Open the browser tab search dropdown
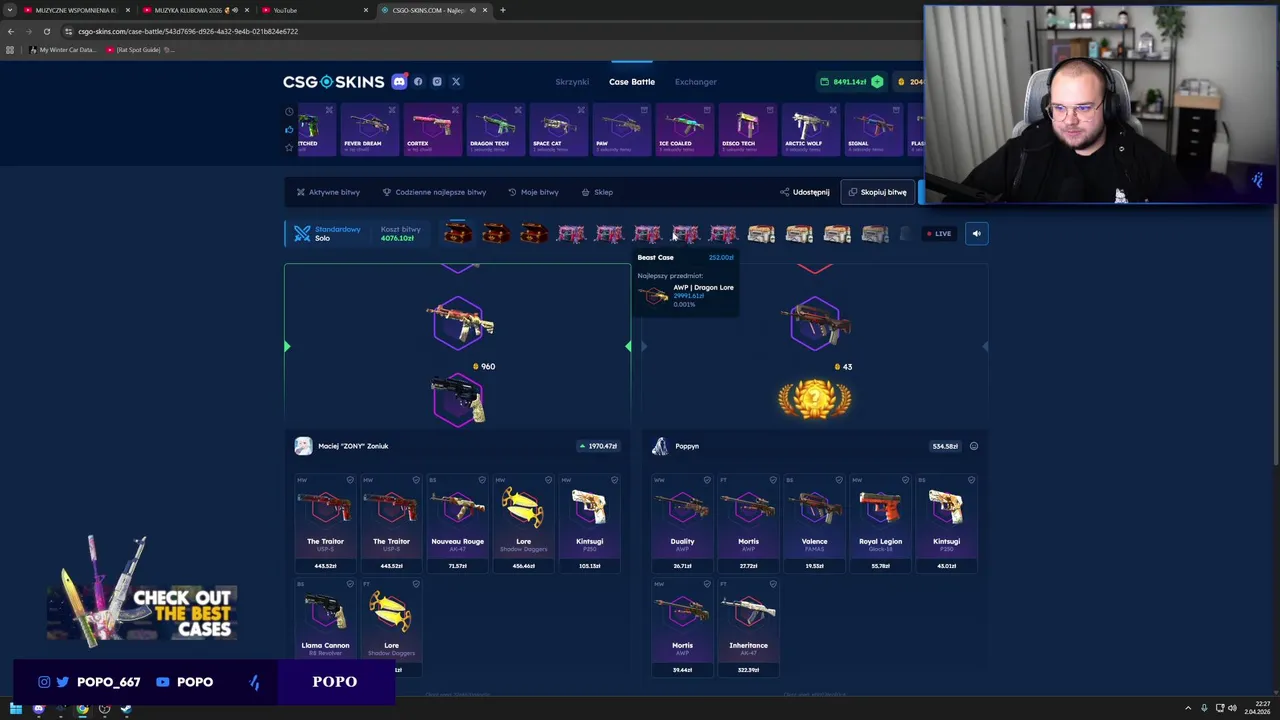1280x720 pixels. [10, 10]
